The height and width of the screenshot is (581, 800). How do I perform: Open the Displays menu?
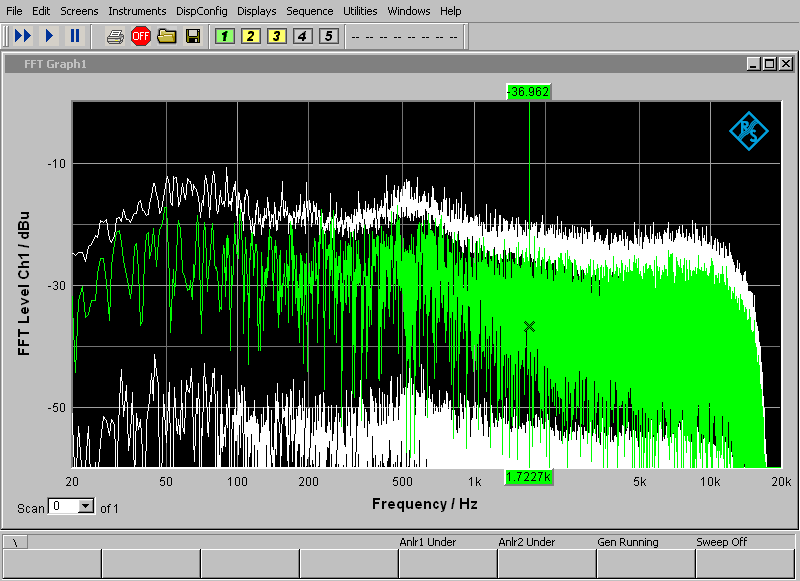pyautogui.click(x=257, y=11)
